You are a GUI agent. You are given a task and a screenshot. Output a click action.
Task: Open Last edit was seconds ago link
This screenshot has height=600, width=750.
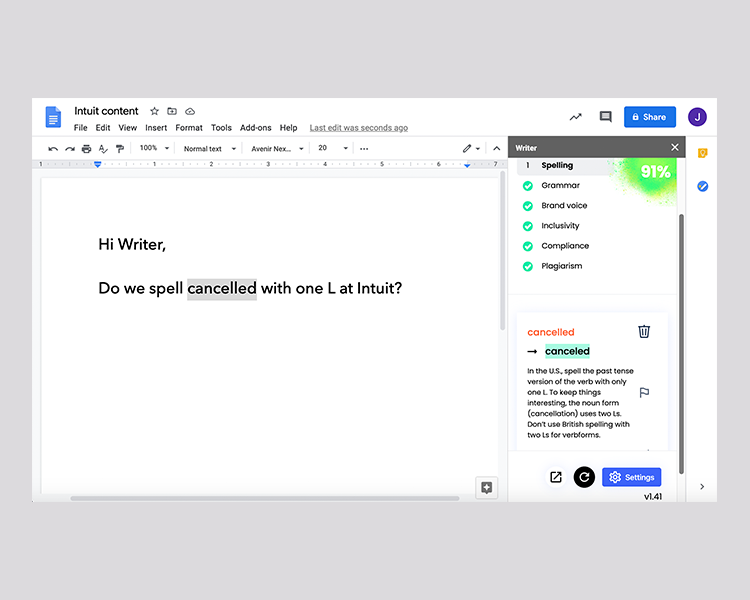point(359,128)
